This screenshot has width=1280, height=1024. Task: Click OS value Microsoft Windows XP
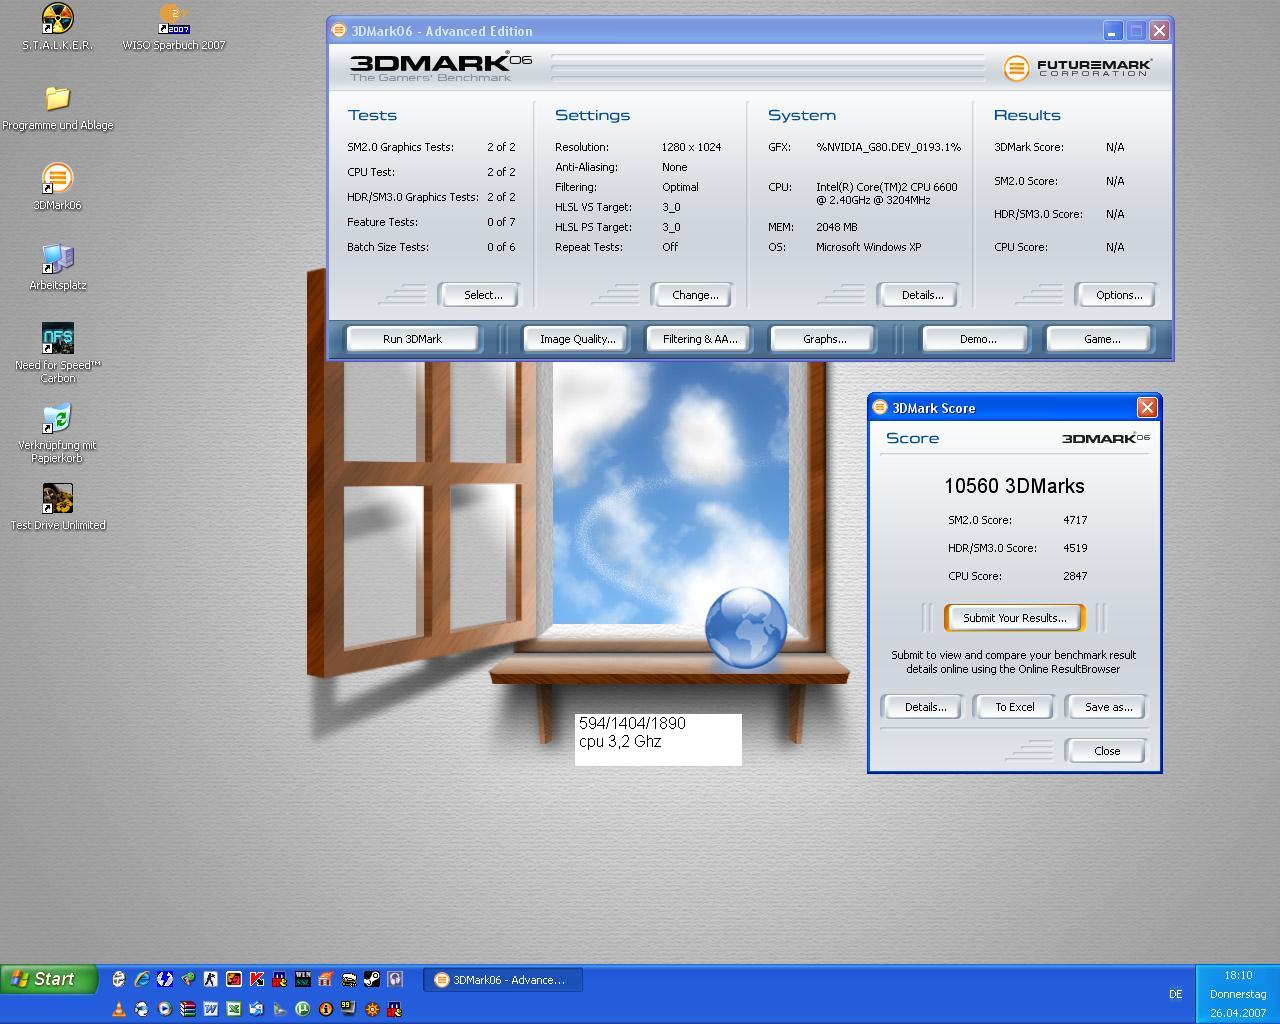coord(868,247)
